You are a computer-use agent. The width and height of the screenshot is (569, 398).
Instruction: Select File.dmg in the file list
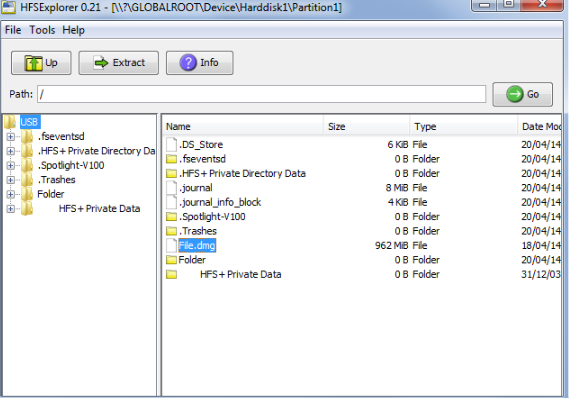197,246
